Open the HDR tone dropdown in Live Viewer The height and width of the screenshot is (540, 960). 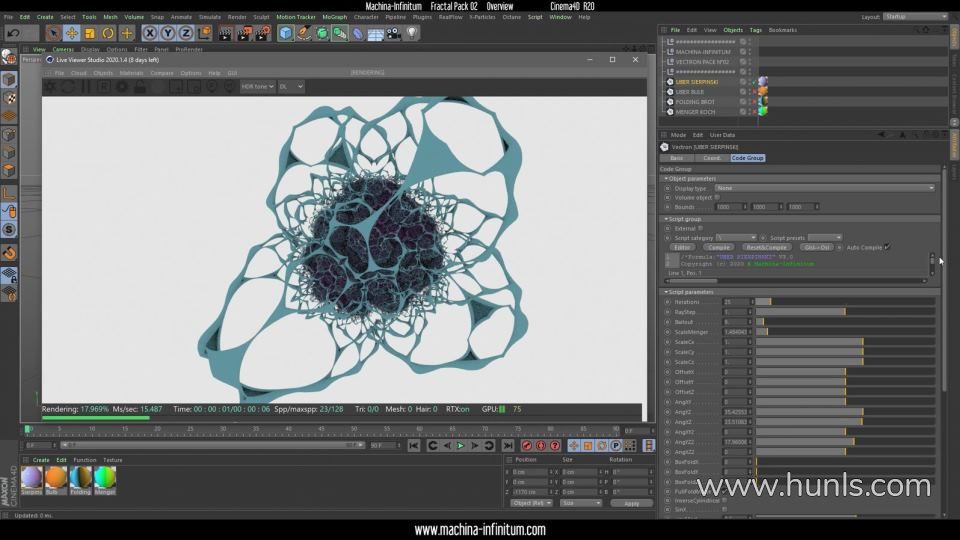pos(257,87)
